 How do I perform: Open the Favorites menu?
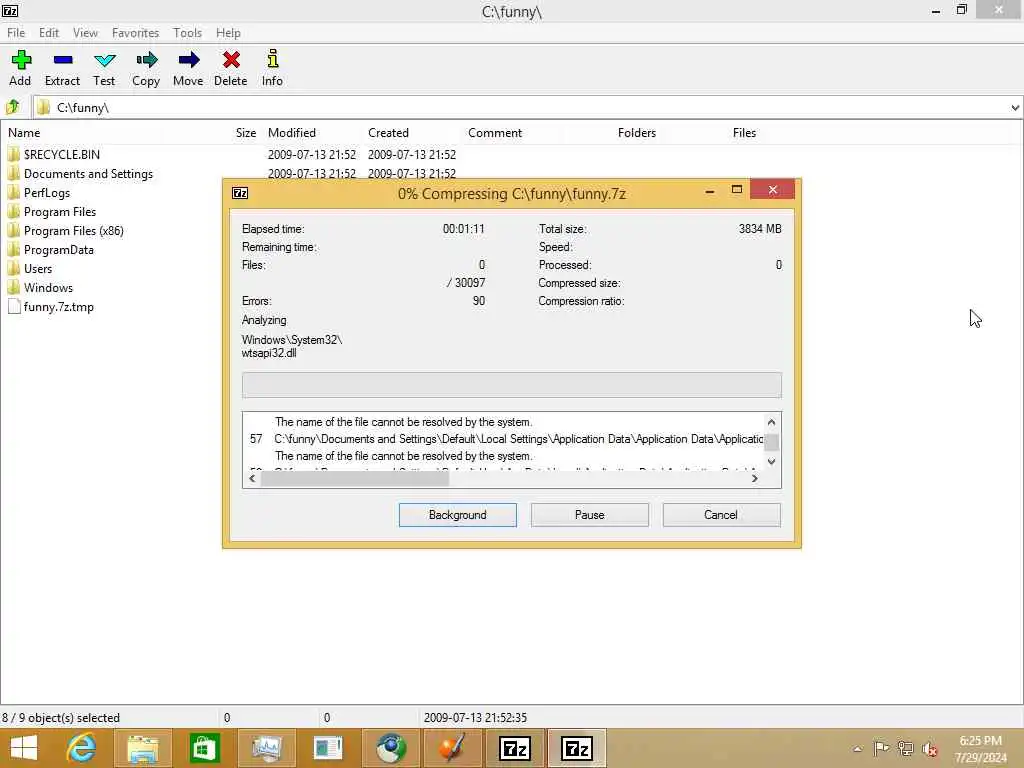coord(135,33)
